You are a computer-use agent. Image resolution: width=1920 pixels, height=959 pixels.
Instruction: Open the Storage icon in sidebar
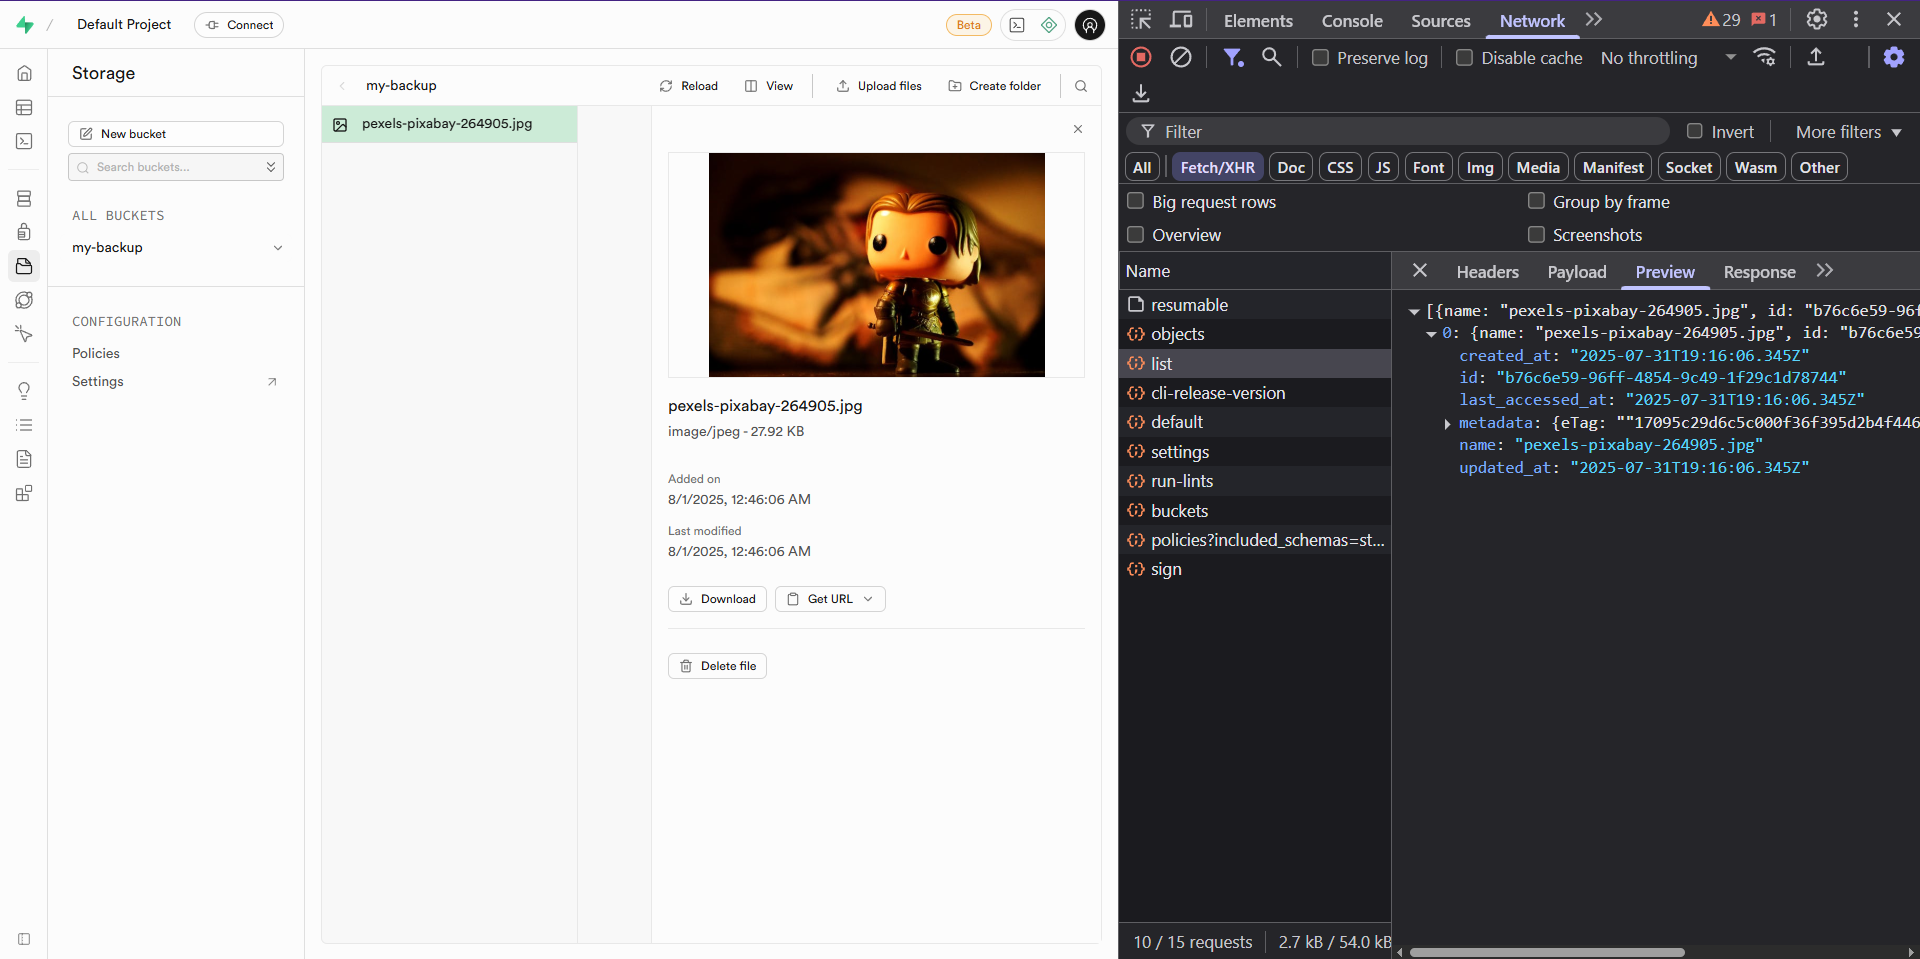coord(24,266)
